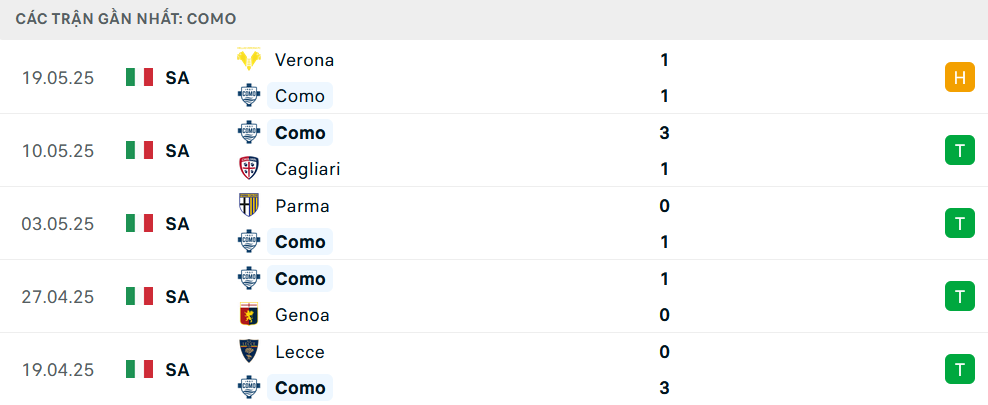Open the Genoa team name link
This screenshot has height=405, width=988.
[x=302, y=315]
